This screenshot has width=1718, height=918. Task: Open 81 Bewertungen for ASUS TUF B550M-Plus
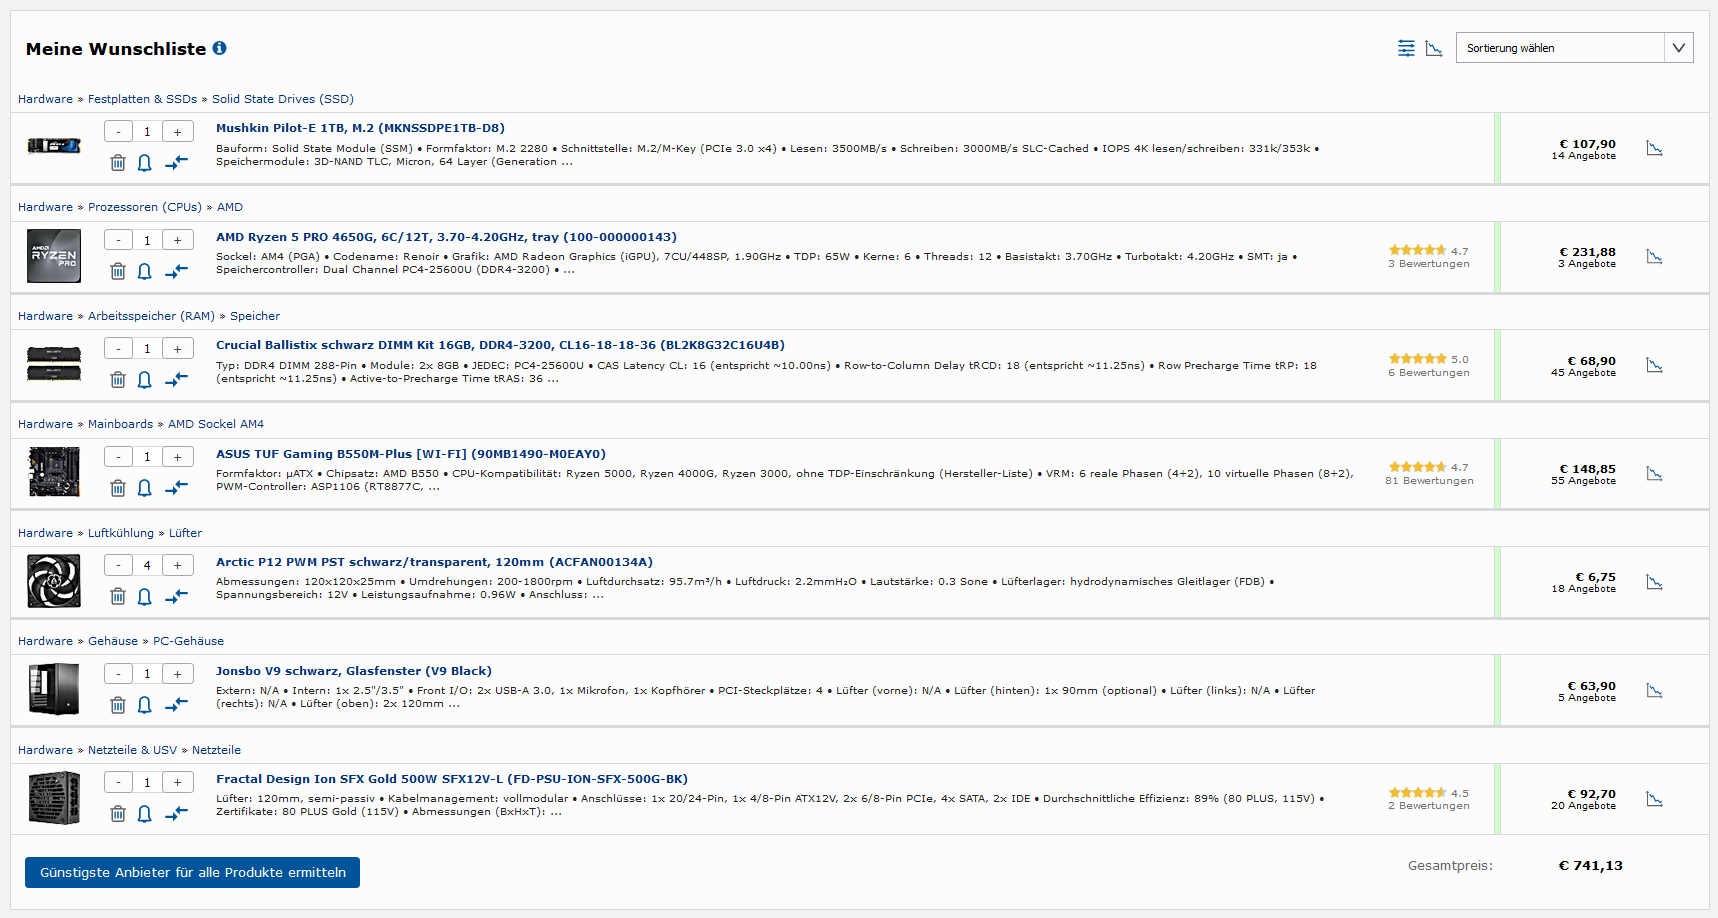coord(1429,481)
